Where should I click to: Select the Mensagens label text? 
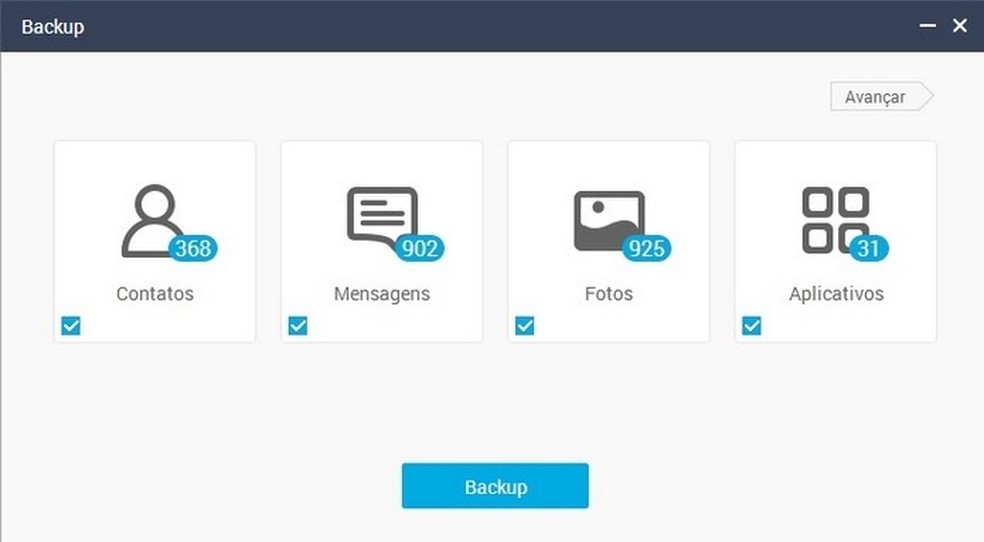click(x=382, y=294)
